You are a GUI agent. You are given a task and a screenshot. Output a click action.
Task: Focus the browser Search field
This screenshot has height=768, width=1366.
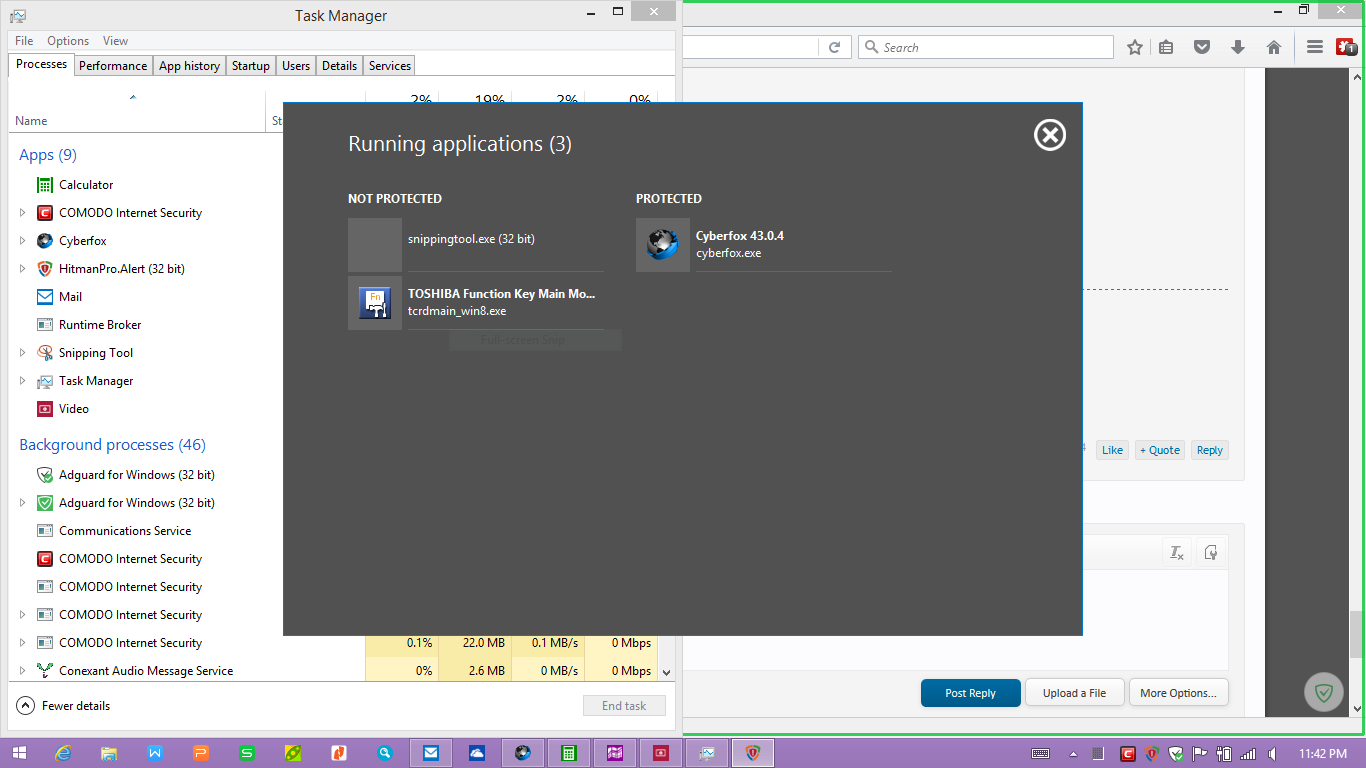point(986,47)
